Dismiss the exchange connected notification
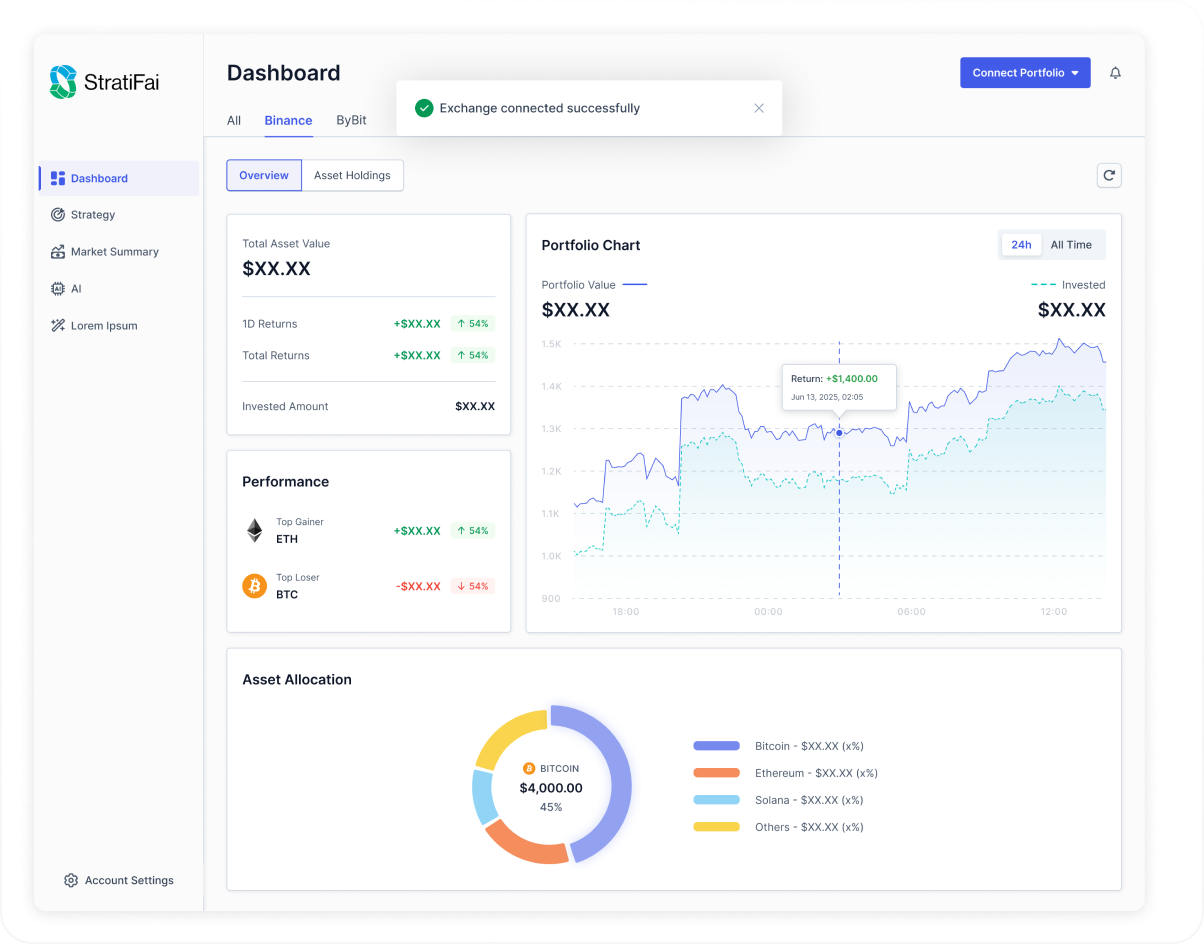1204x944 pixels. (759, 108)
